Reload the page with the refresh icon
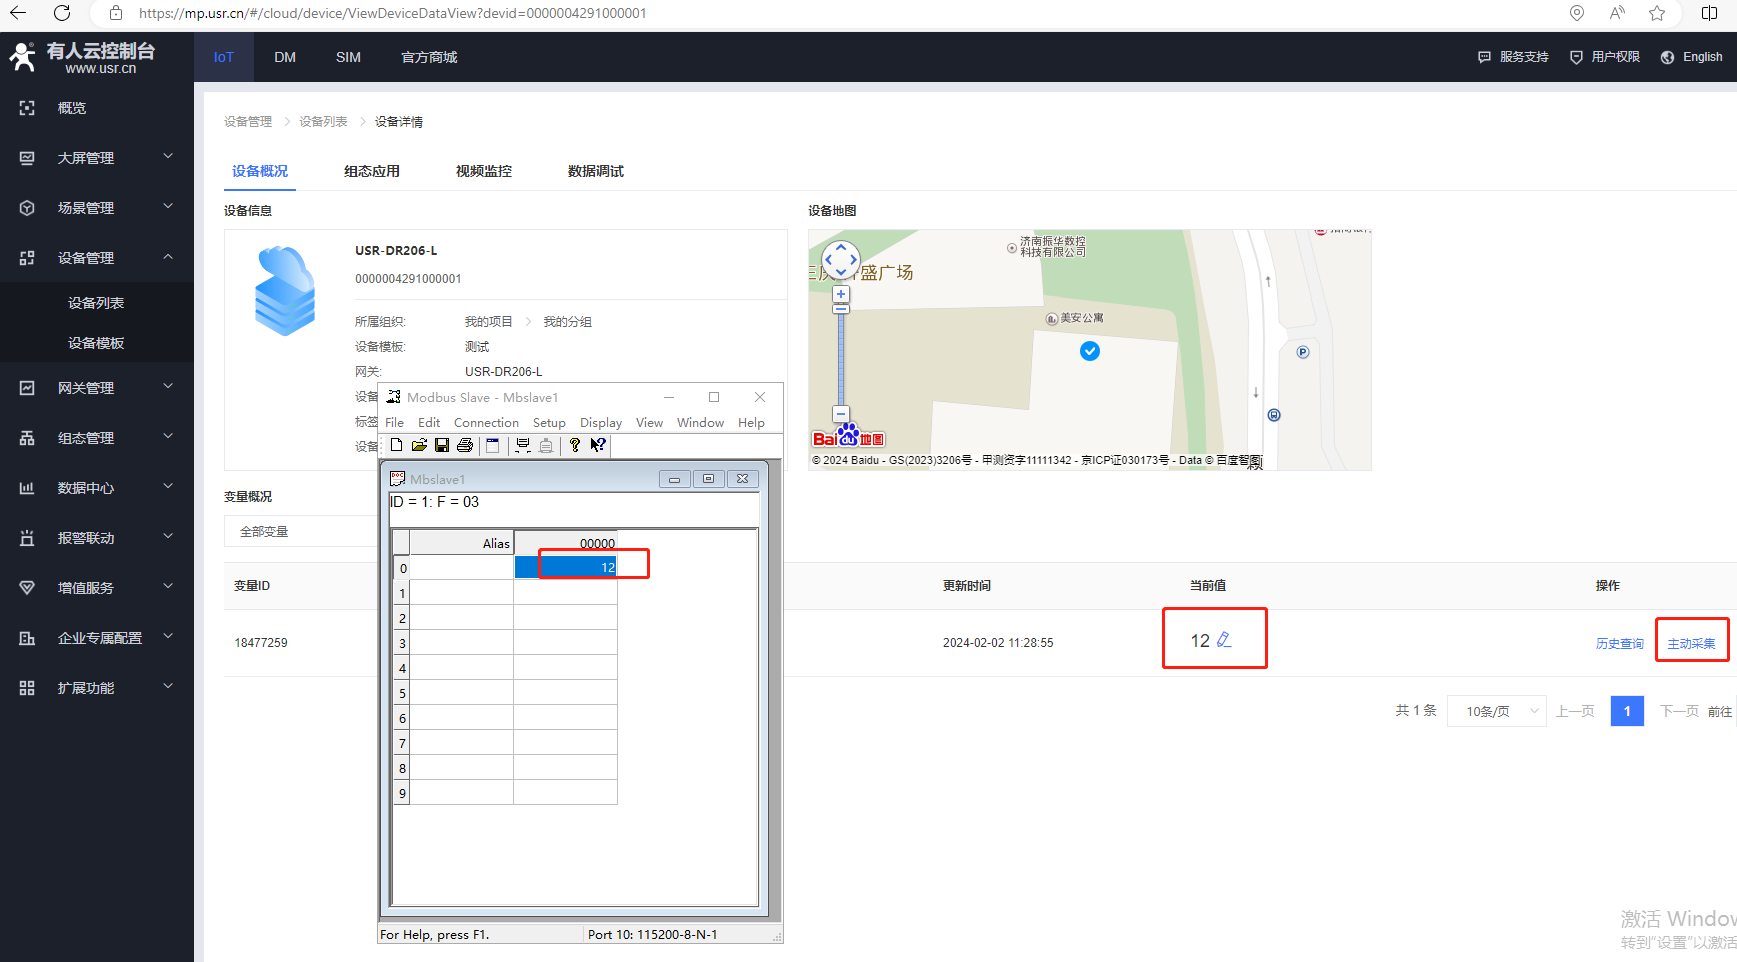Screen dimensions: 1737x962 pos(62,13)
